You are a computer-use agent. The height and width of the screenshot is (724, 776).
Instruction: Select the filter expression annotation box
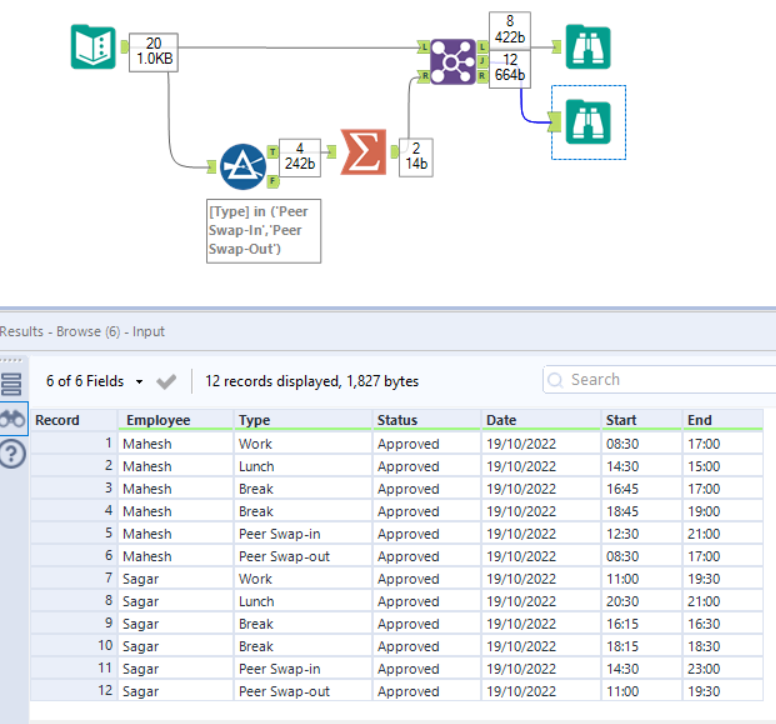[264, 230]
